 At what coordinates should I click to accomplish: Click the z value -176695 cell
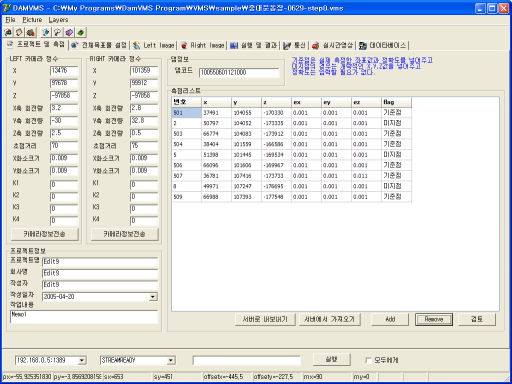(x=276, y=186)
